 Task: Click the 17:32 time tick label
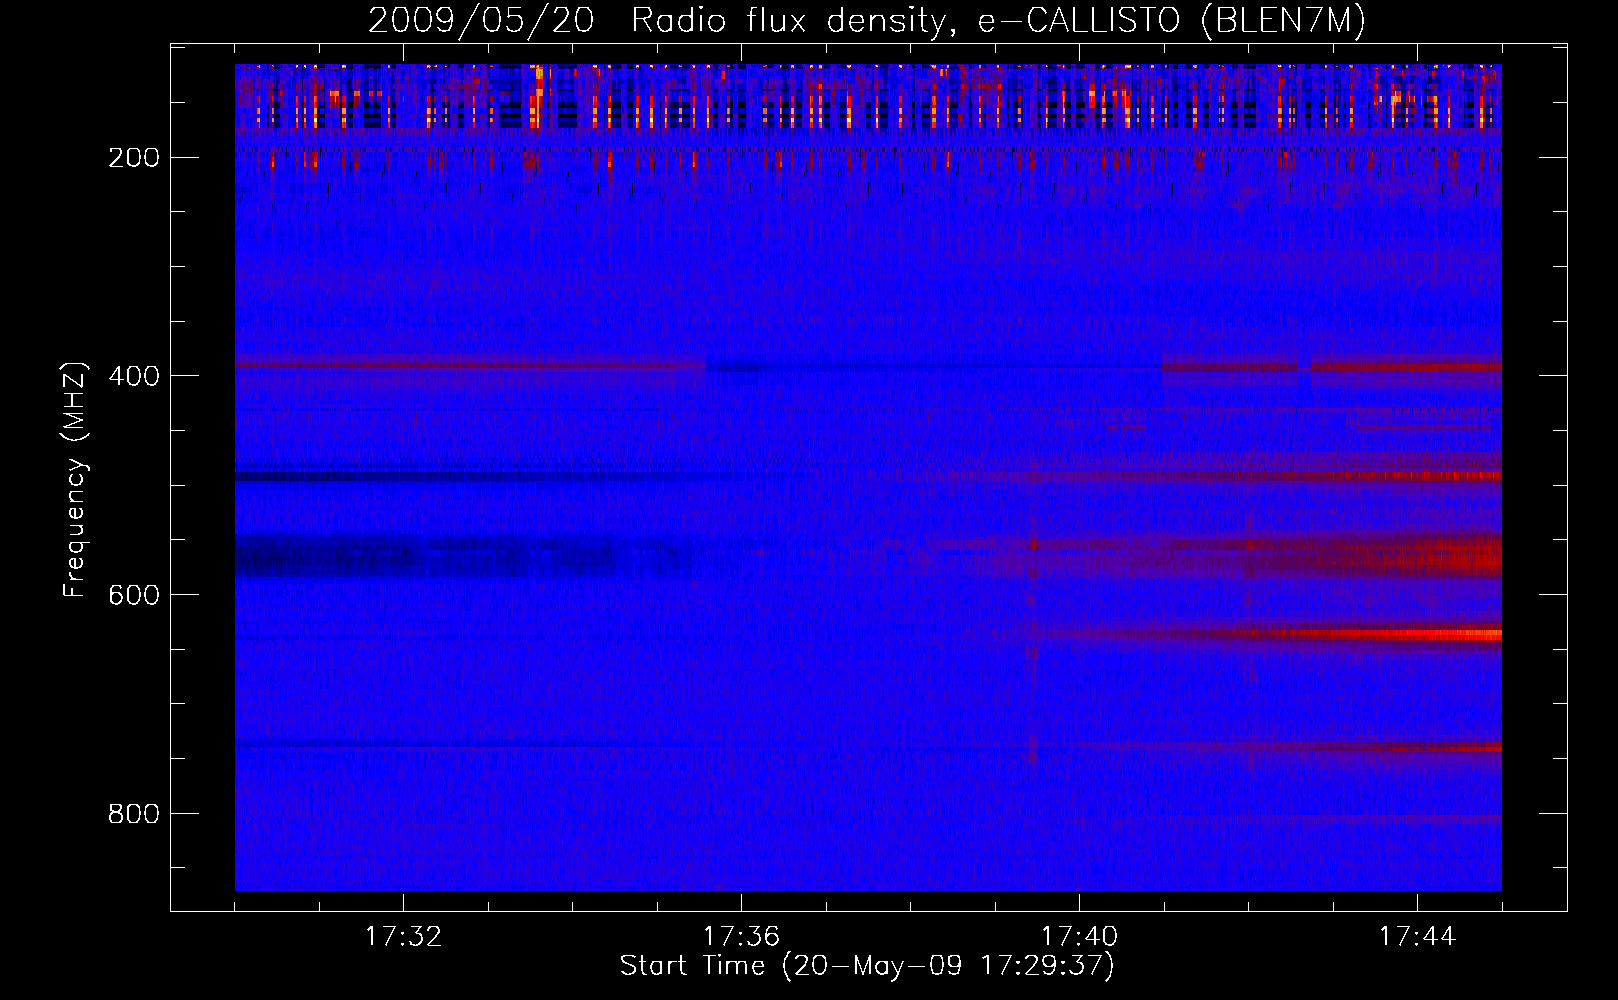[x=403, y=937]
